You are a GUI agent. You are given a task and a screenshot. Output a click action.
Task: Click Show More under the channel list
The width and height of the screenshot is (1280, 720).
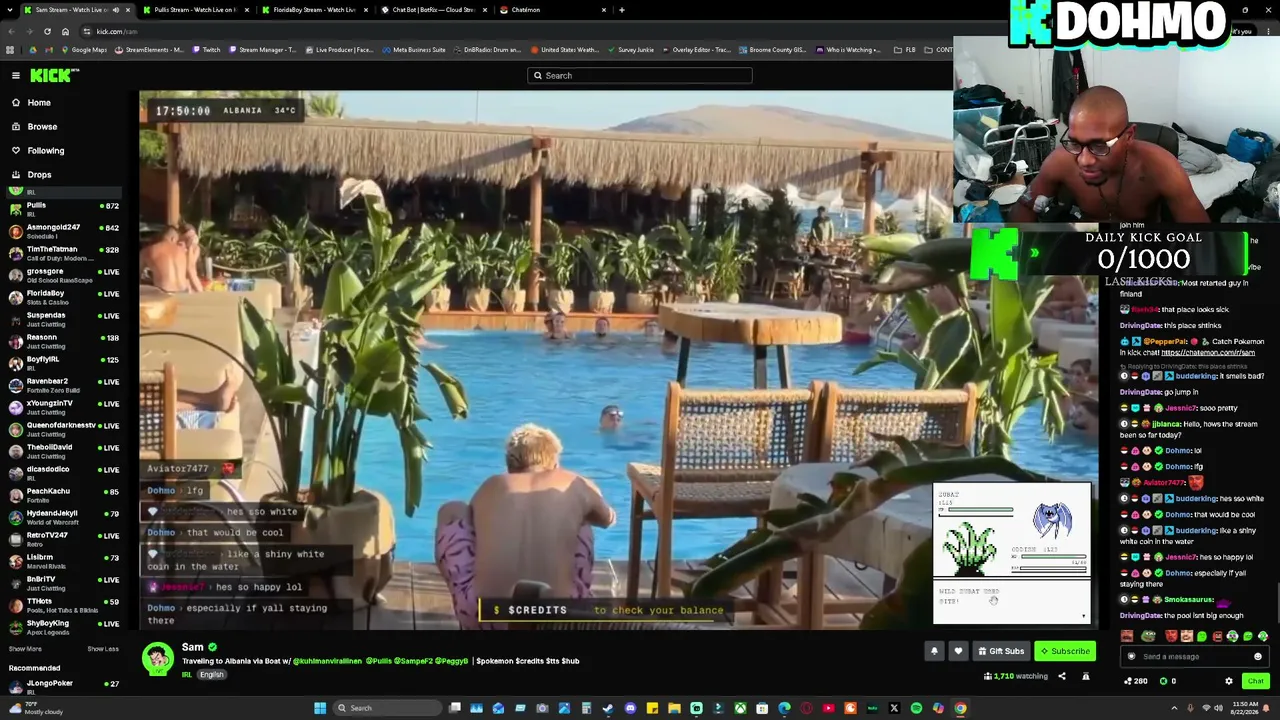(25, 649)
